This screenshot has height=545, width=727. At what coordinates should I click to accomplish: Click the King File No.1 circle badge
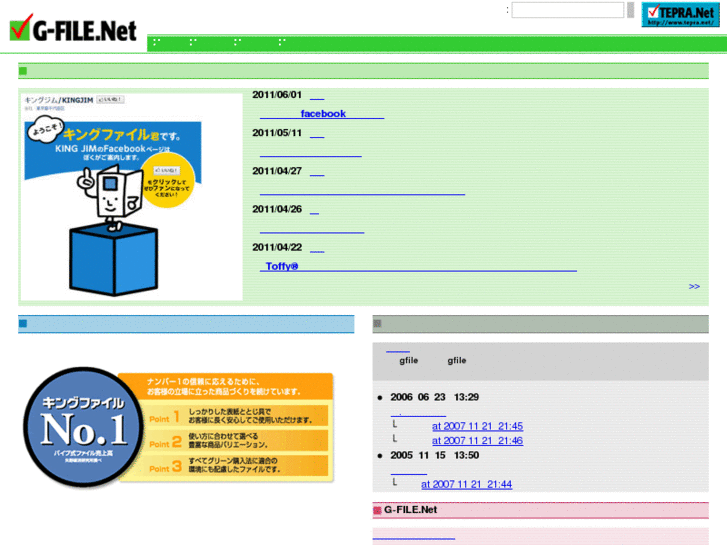83,427
